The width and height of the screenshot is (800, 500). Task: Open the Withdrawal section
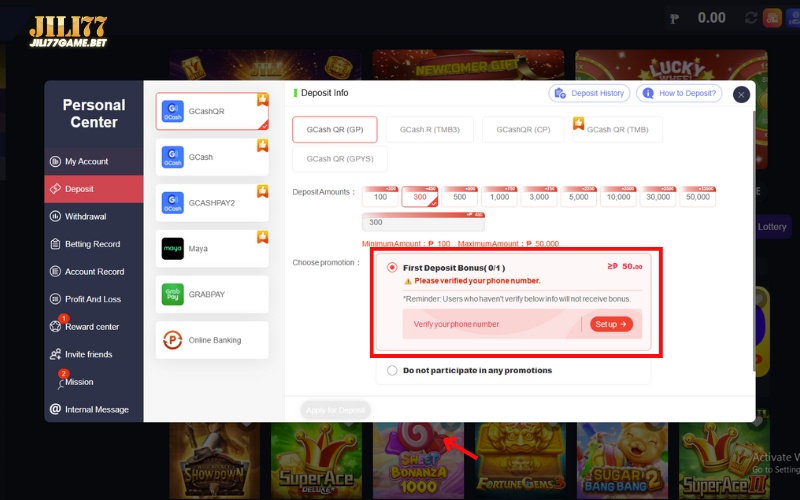pos(94,216)
